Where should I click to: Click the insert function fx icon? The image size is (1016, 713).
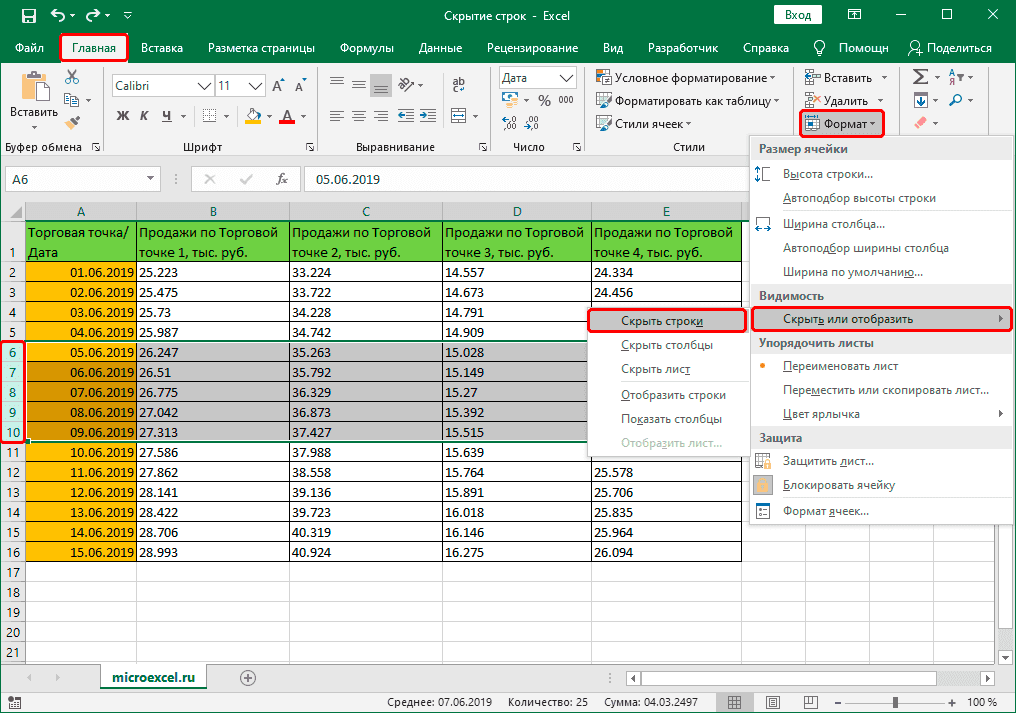click(283, 180)
